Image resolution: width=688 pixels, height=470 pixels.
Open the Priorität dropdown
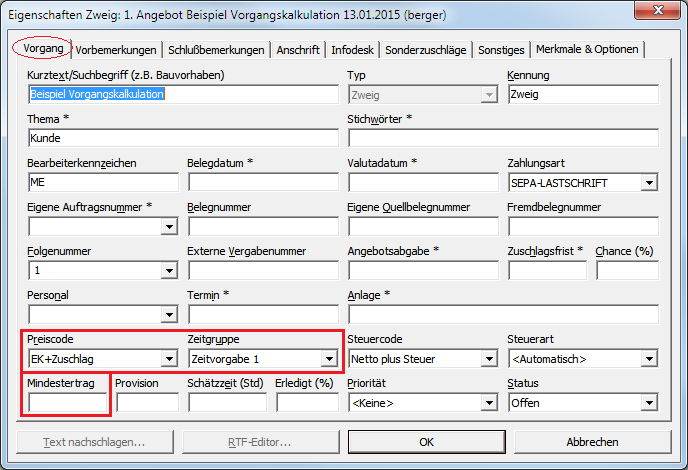point(489,403)
